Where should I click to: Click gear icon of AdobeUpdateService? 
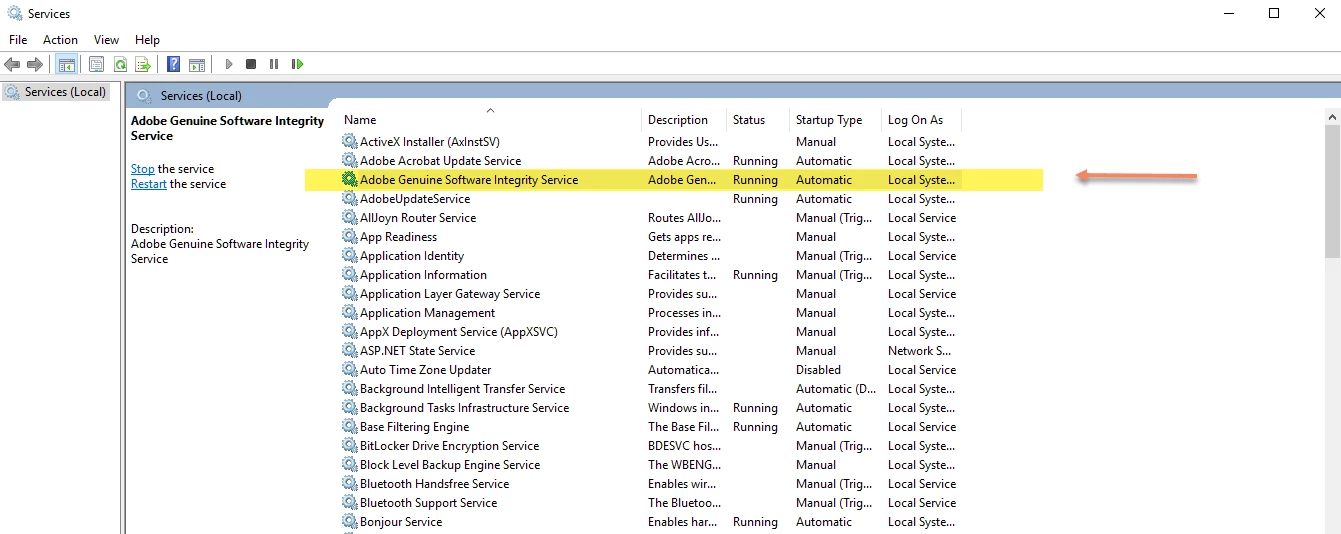pos(350,199)
